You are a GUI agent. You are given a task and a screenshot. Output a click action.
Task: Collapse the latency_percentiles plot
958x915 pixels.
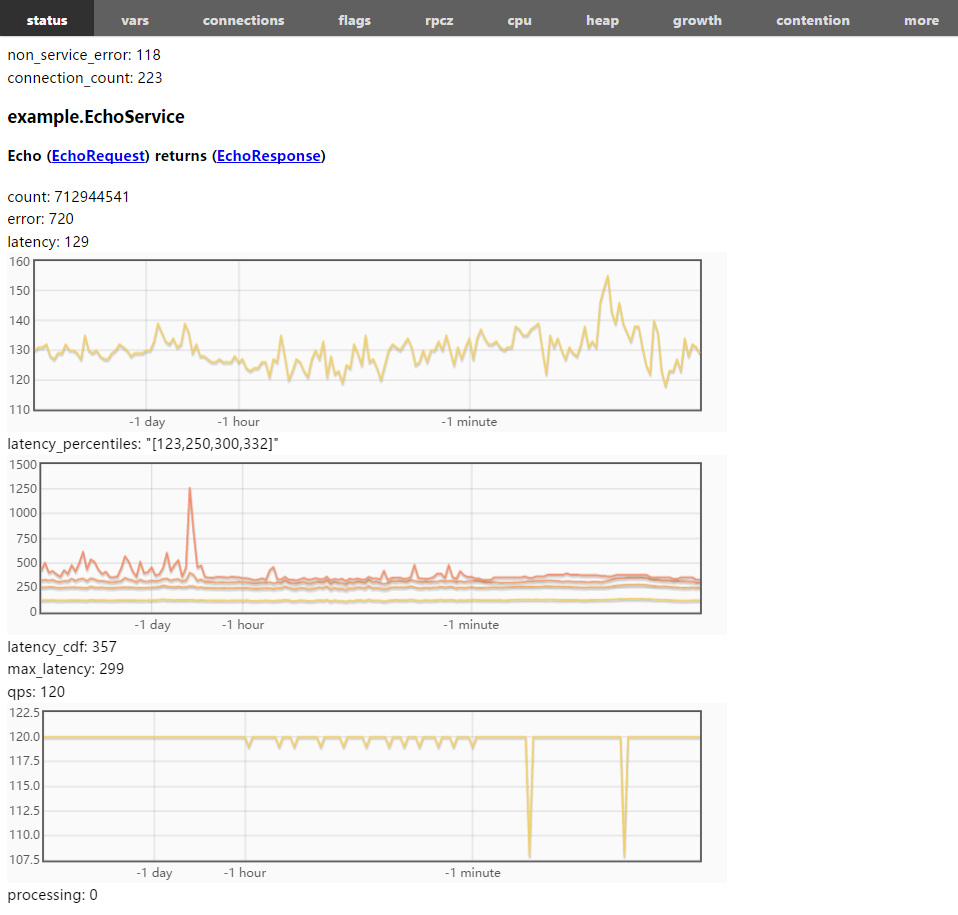142,443
